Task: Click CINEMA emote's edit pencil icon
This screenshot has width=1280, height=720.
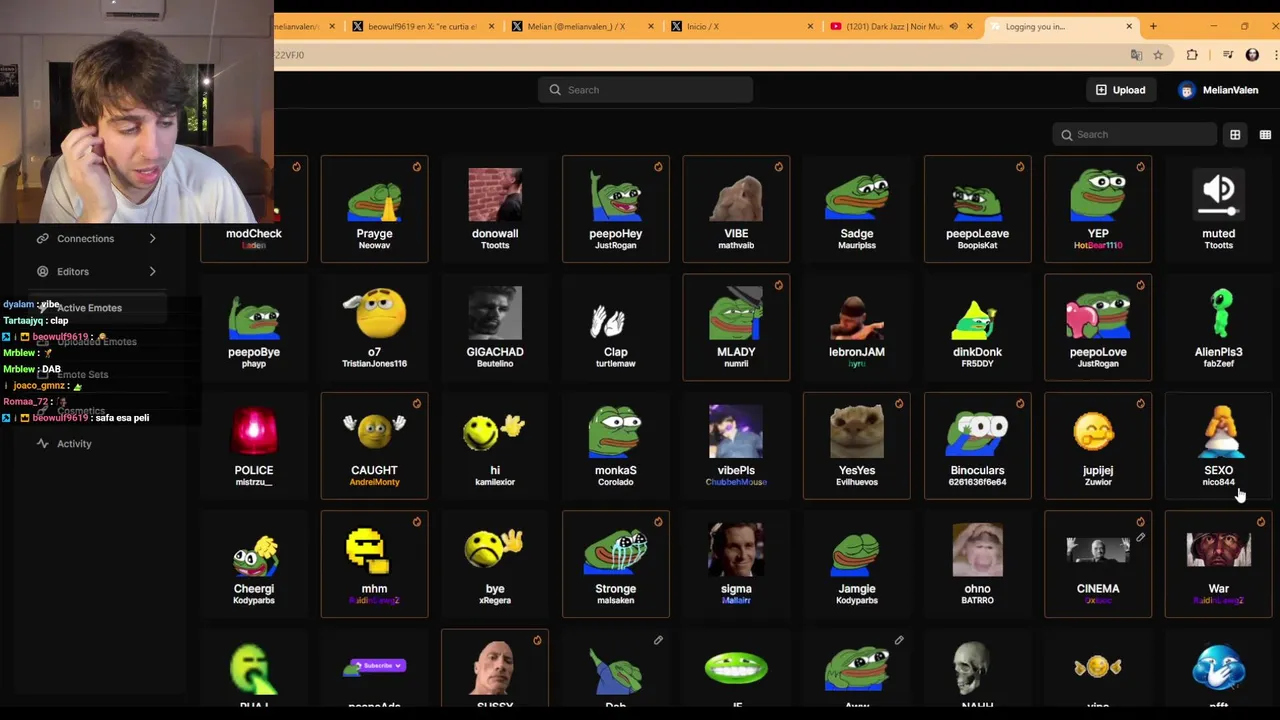Action: tap(1140, 538)
